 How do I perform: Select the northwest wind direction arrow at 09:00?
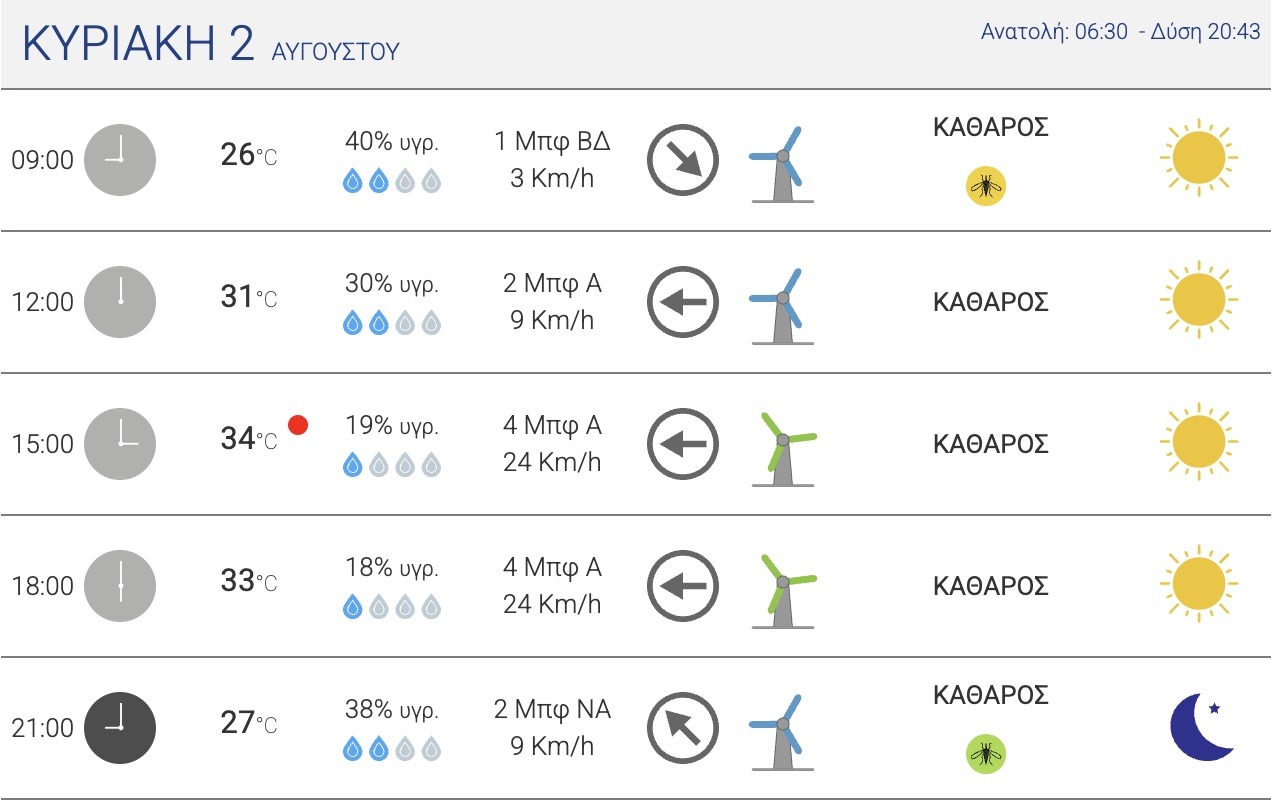684,160
